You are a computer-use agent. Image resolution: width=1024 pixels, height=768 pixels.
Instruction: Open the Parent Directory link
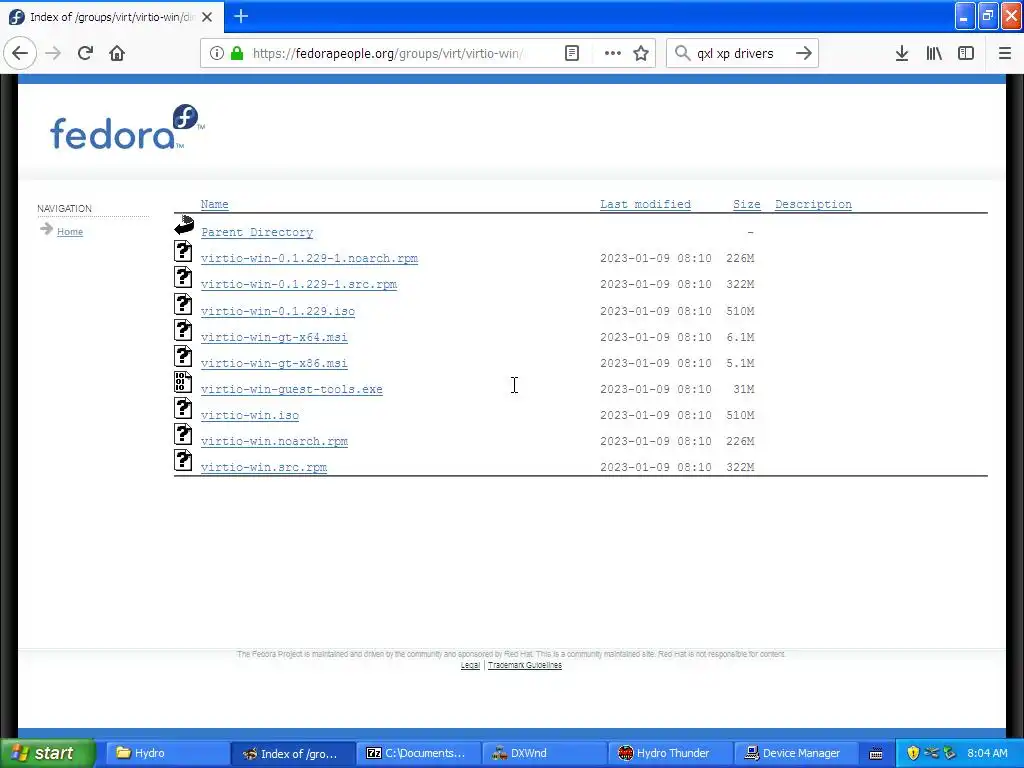pyautogui.click(x=257, y=232)
